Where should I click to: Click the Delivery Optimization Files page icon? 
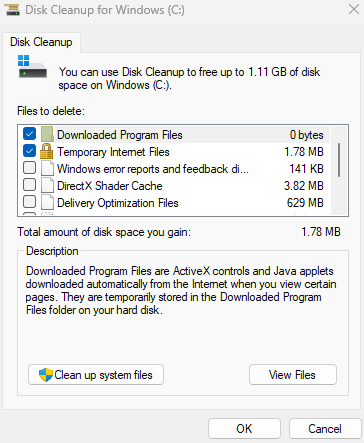(47, 203)
